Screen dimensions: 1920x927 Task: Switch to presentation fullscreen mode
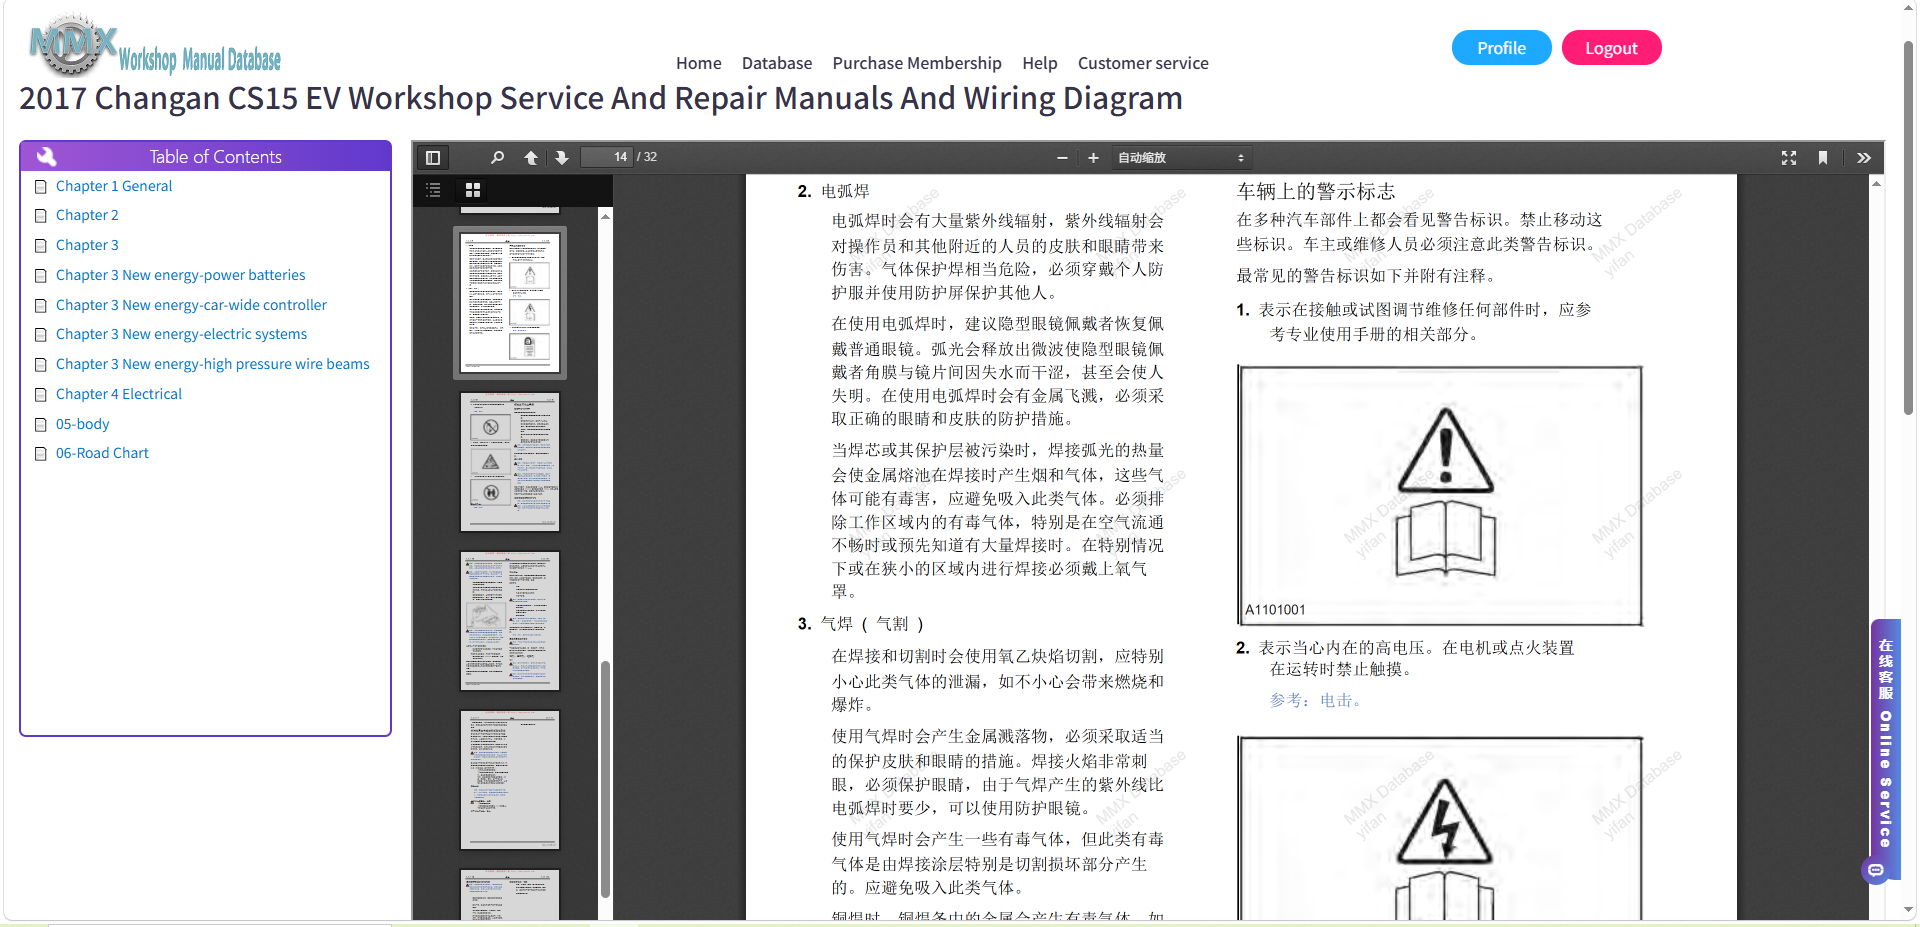click(1789, 157)
